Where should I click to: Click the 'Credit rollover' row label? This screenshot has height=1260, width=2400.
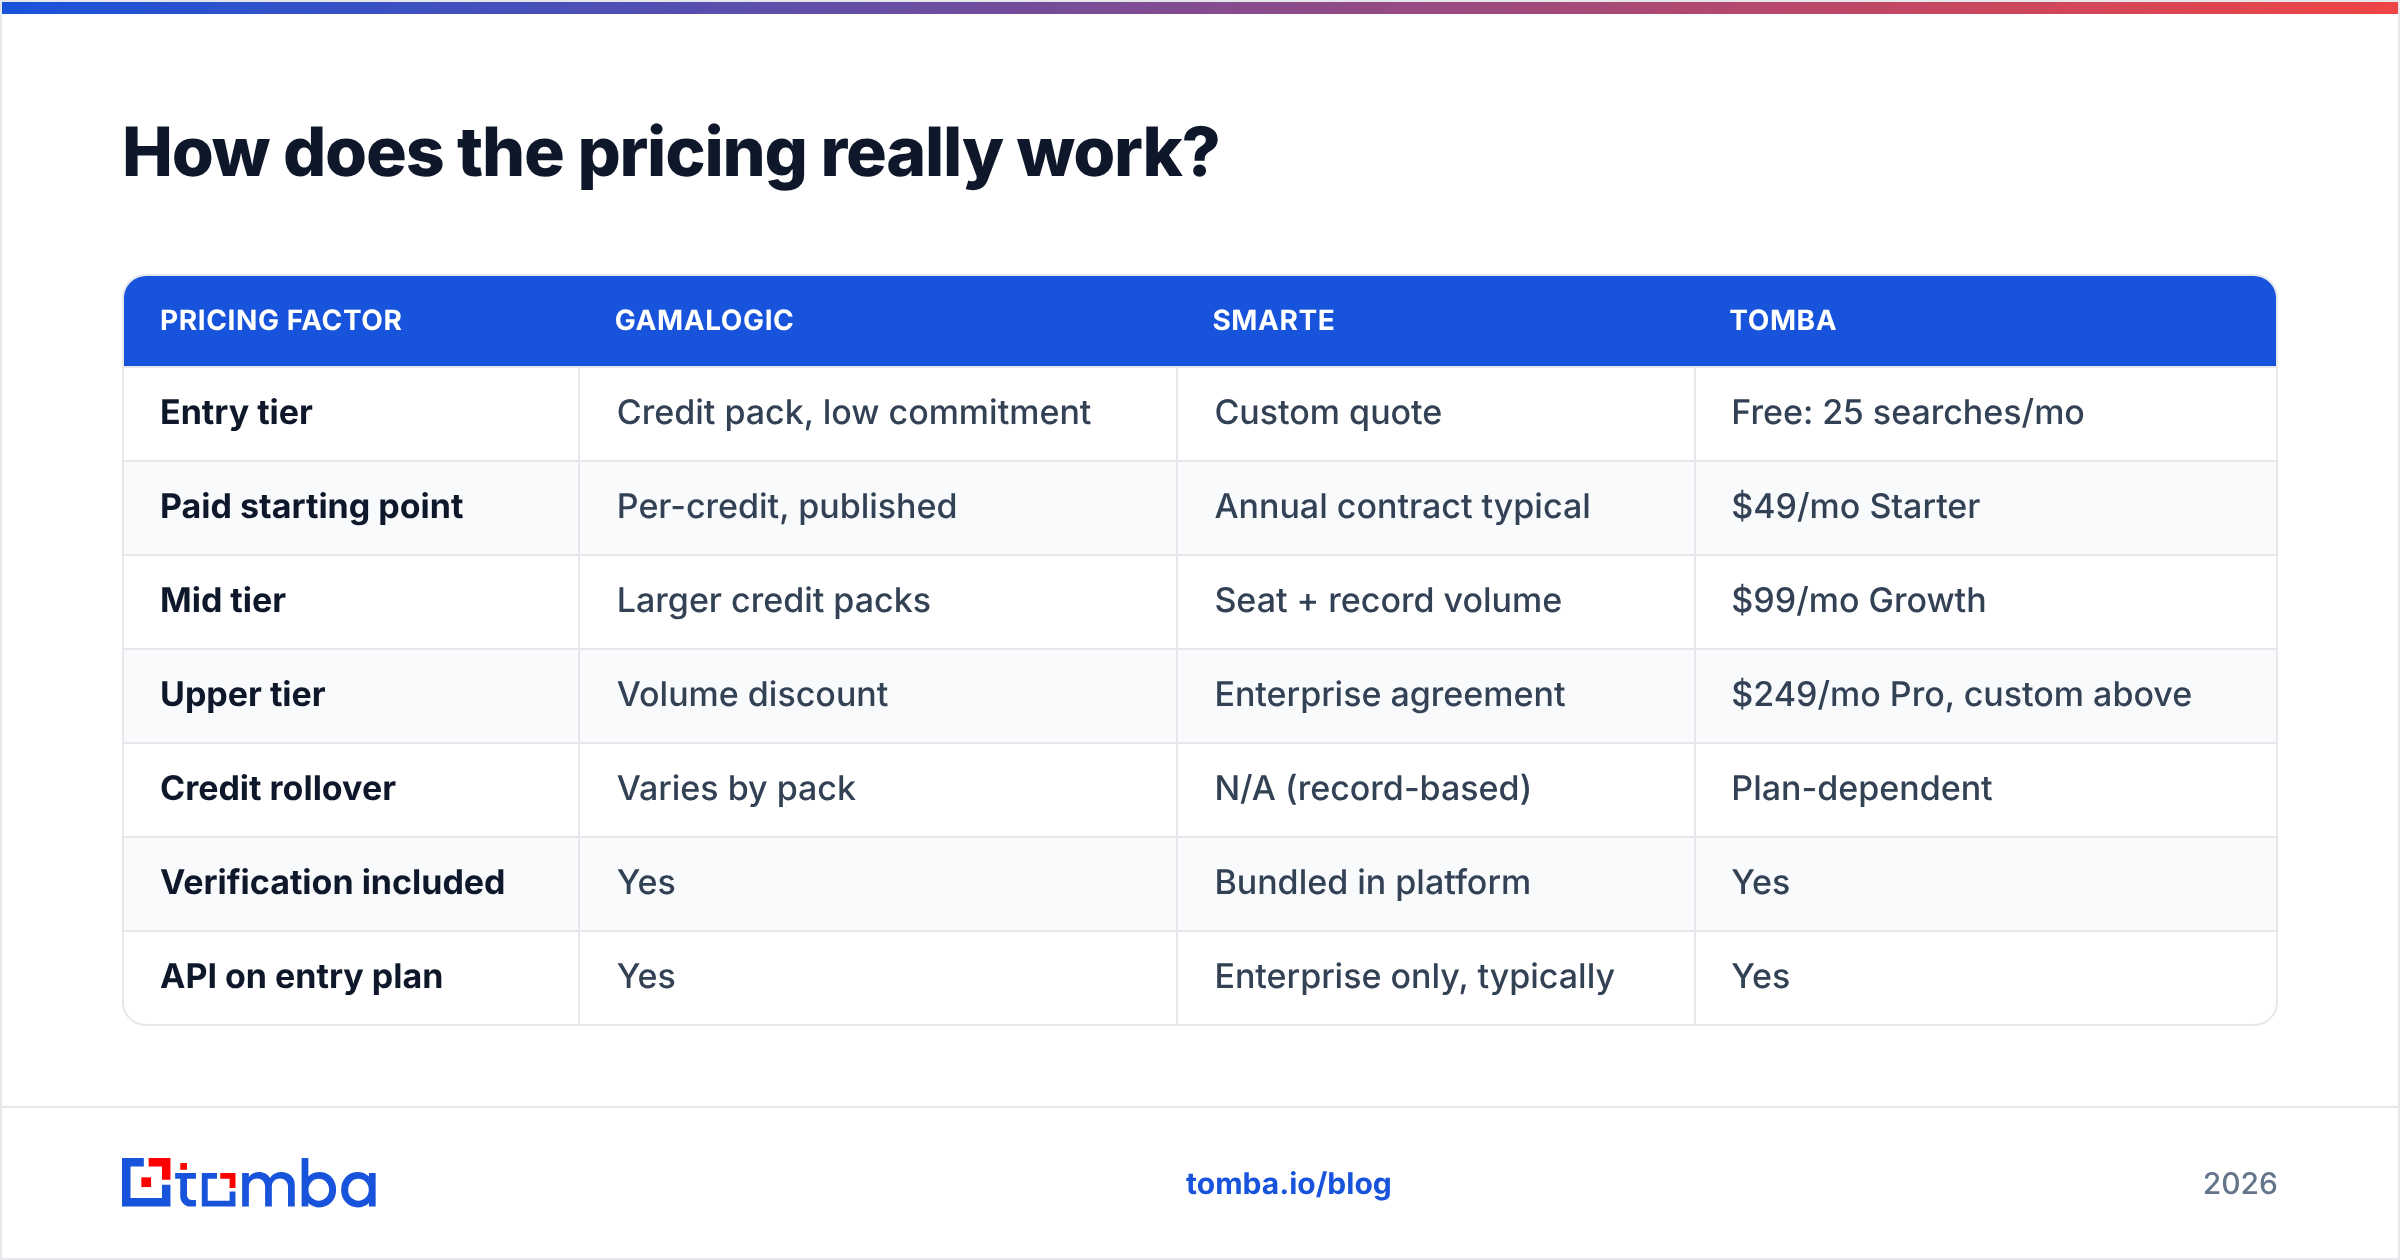(278, 788)
